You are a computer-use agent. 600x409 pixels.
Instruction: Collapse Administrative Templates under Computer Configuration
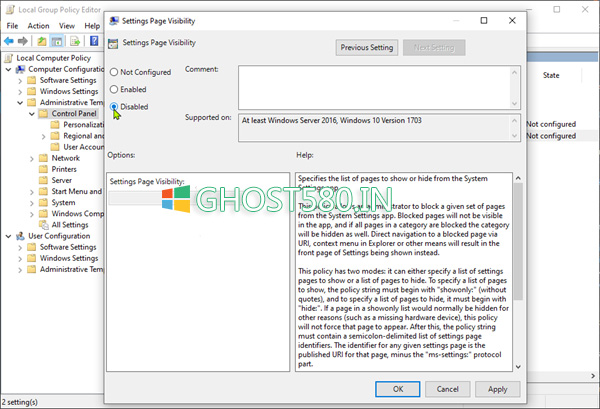coord(20,103)
